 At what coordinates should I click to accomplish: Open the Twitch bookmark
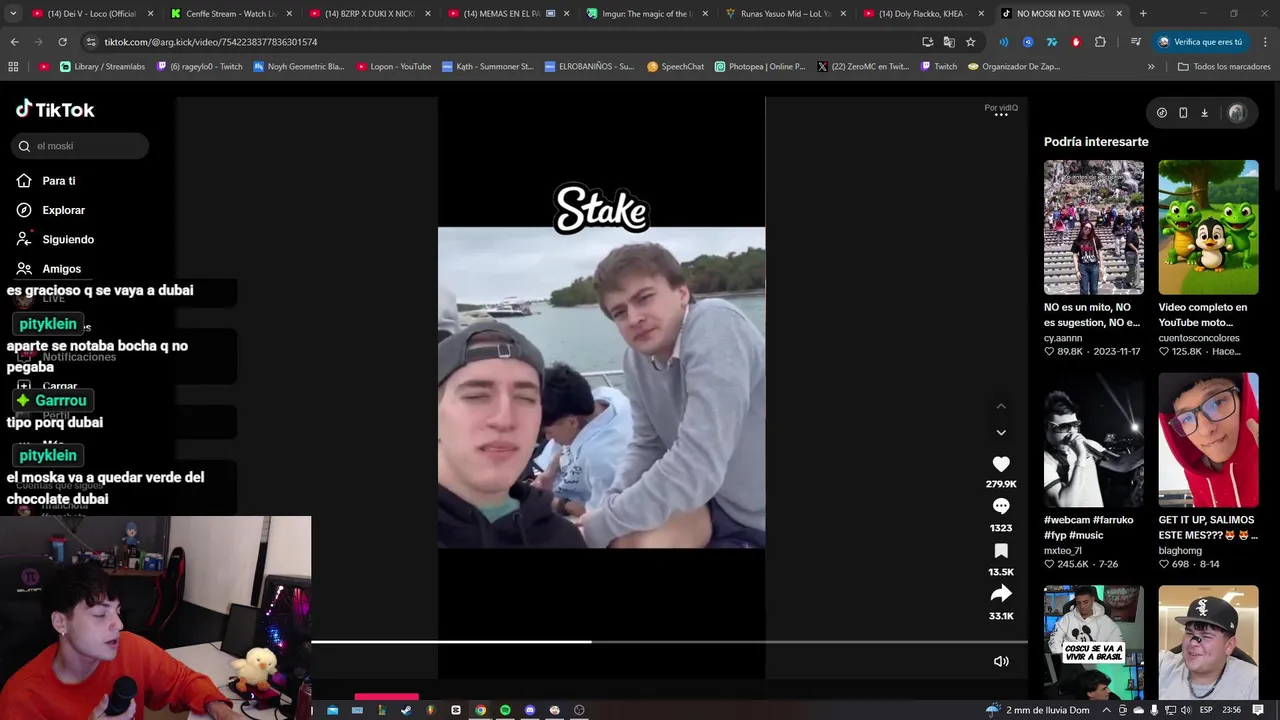click(938, 67)
